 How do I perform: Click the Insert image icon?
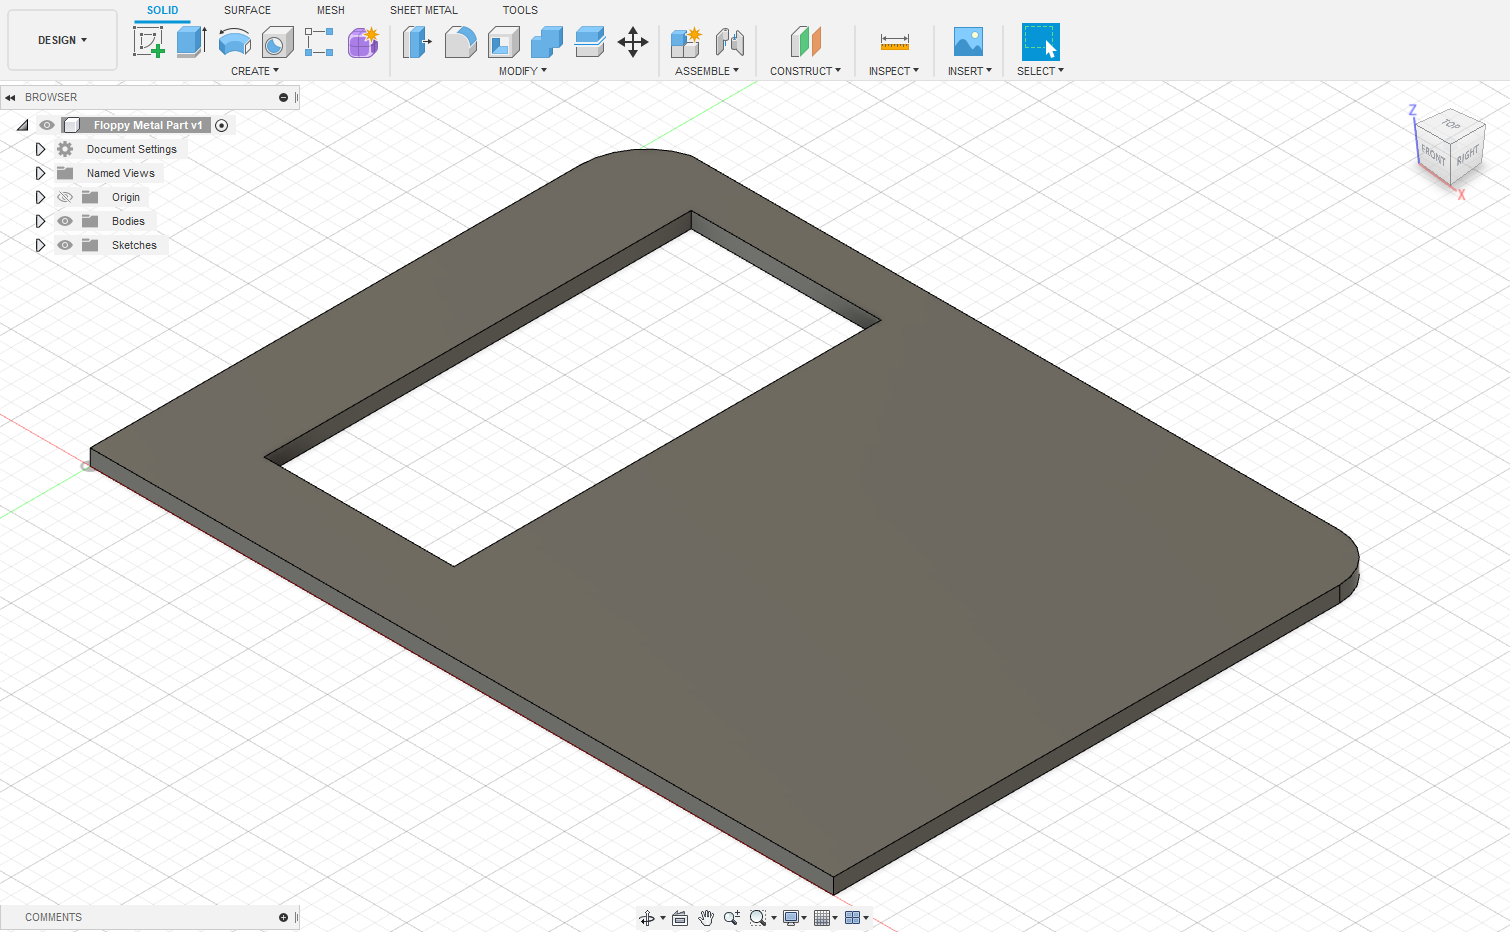[x=968, y=42]
